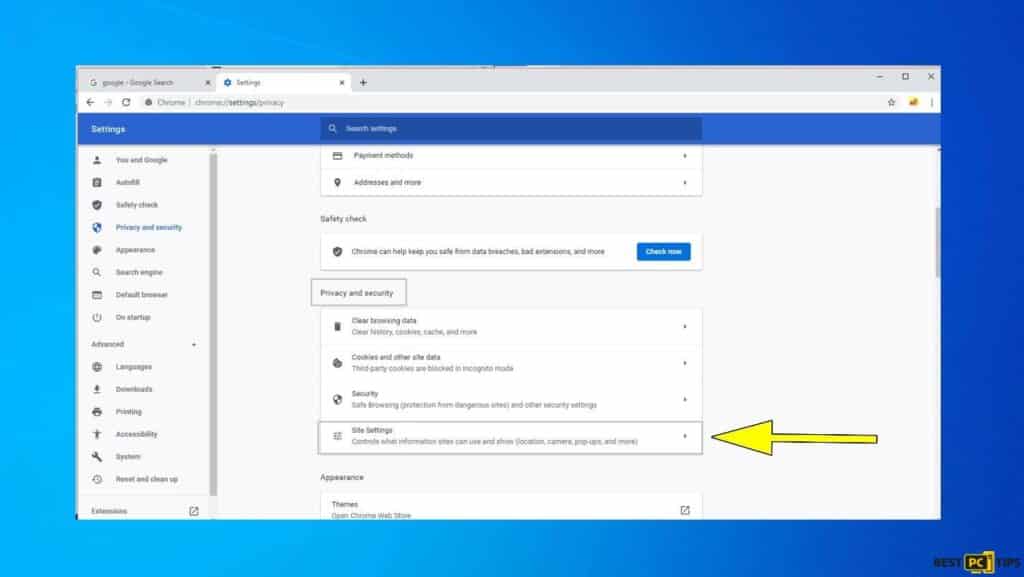Click the address bar URL
1024x577 pixels.
click(239, 102)
